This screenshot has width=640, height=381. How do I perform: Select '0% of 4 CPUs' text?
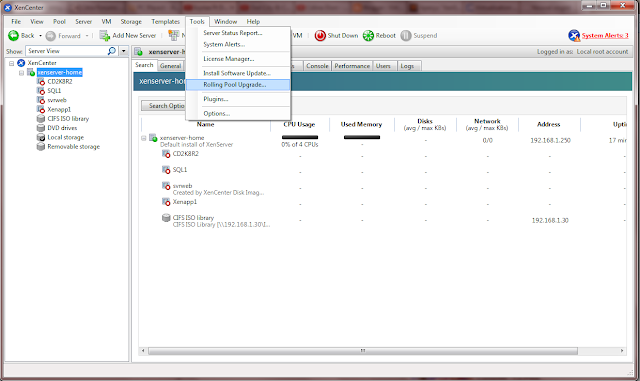[x=300, y=145]
